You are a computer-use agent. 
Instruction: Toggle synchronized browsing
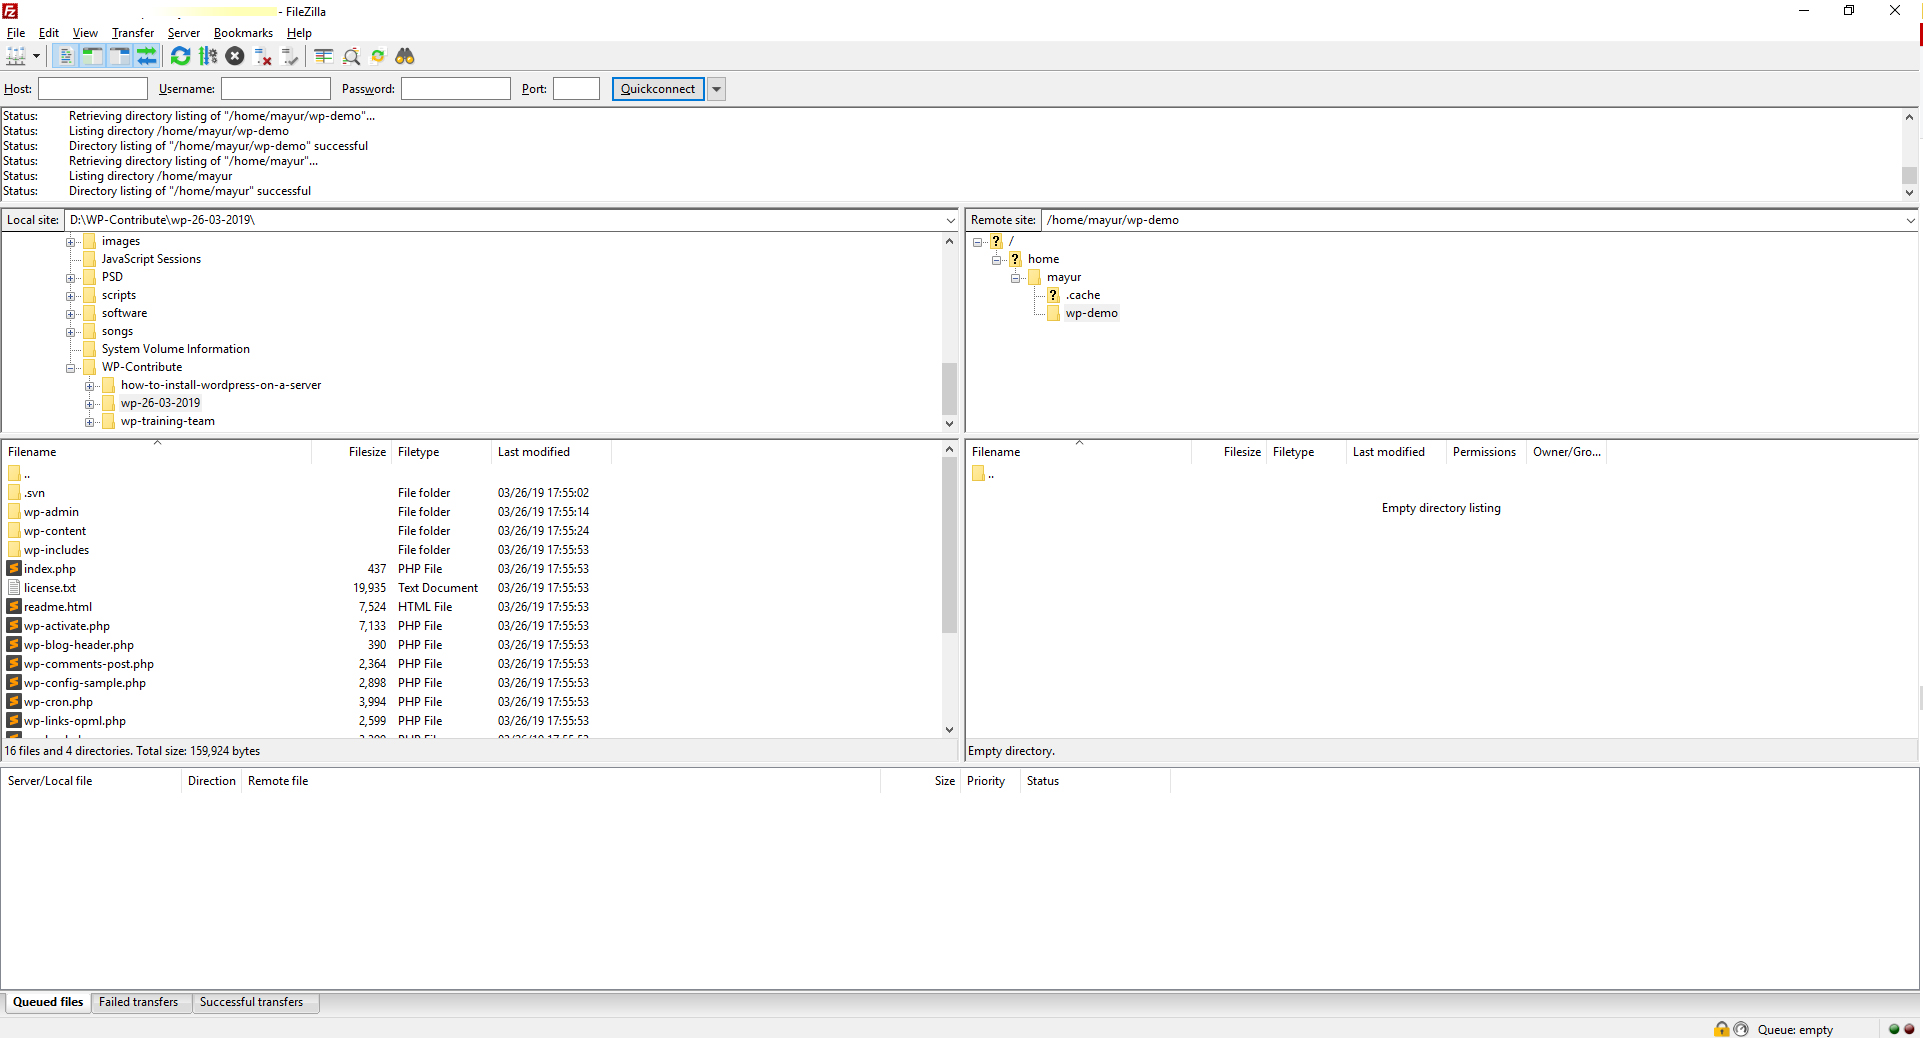[378, 56]
